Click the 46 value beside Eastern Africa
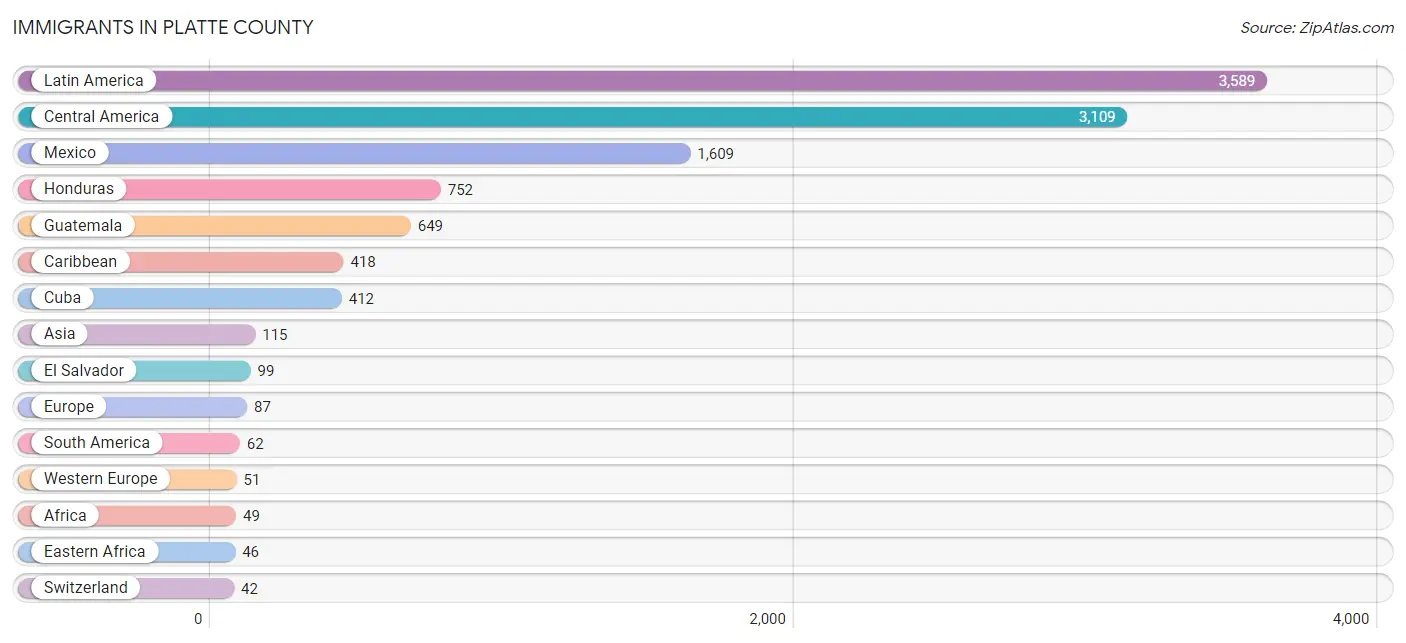Image resolution: width=1406 pixels, height=643 pixels. [x=250, y=552]
